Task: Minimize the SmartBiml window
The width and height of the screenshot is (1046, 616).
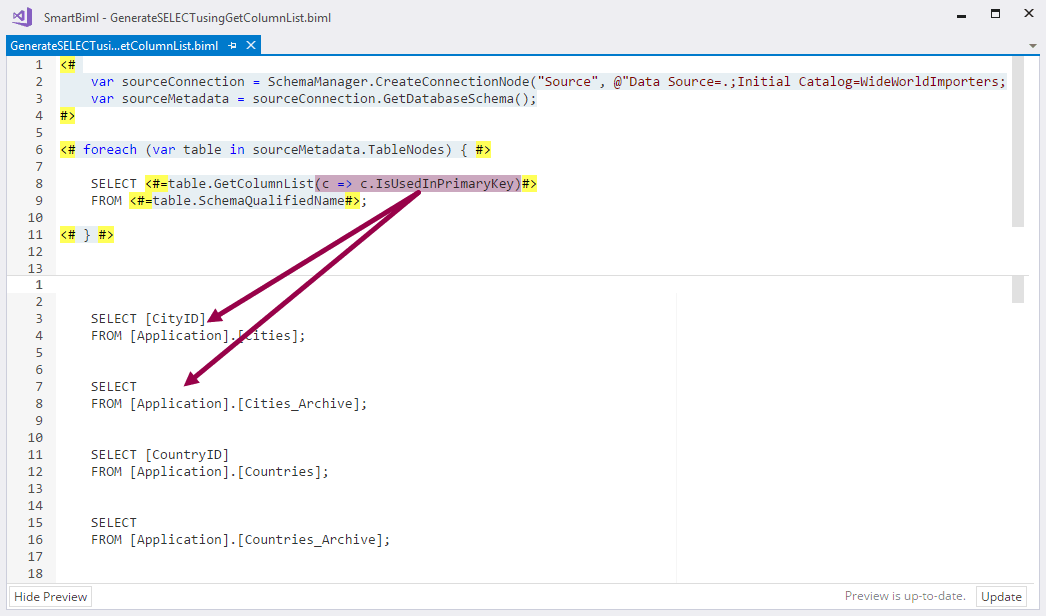Action: coord(961,14)
